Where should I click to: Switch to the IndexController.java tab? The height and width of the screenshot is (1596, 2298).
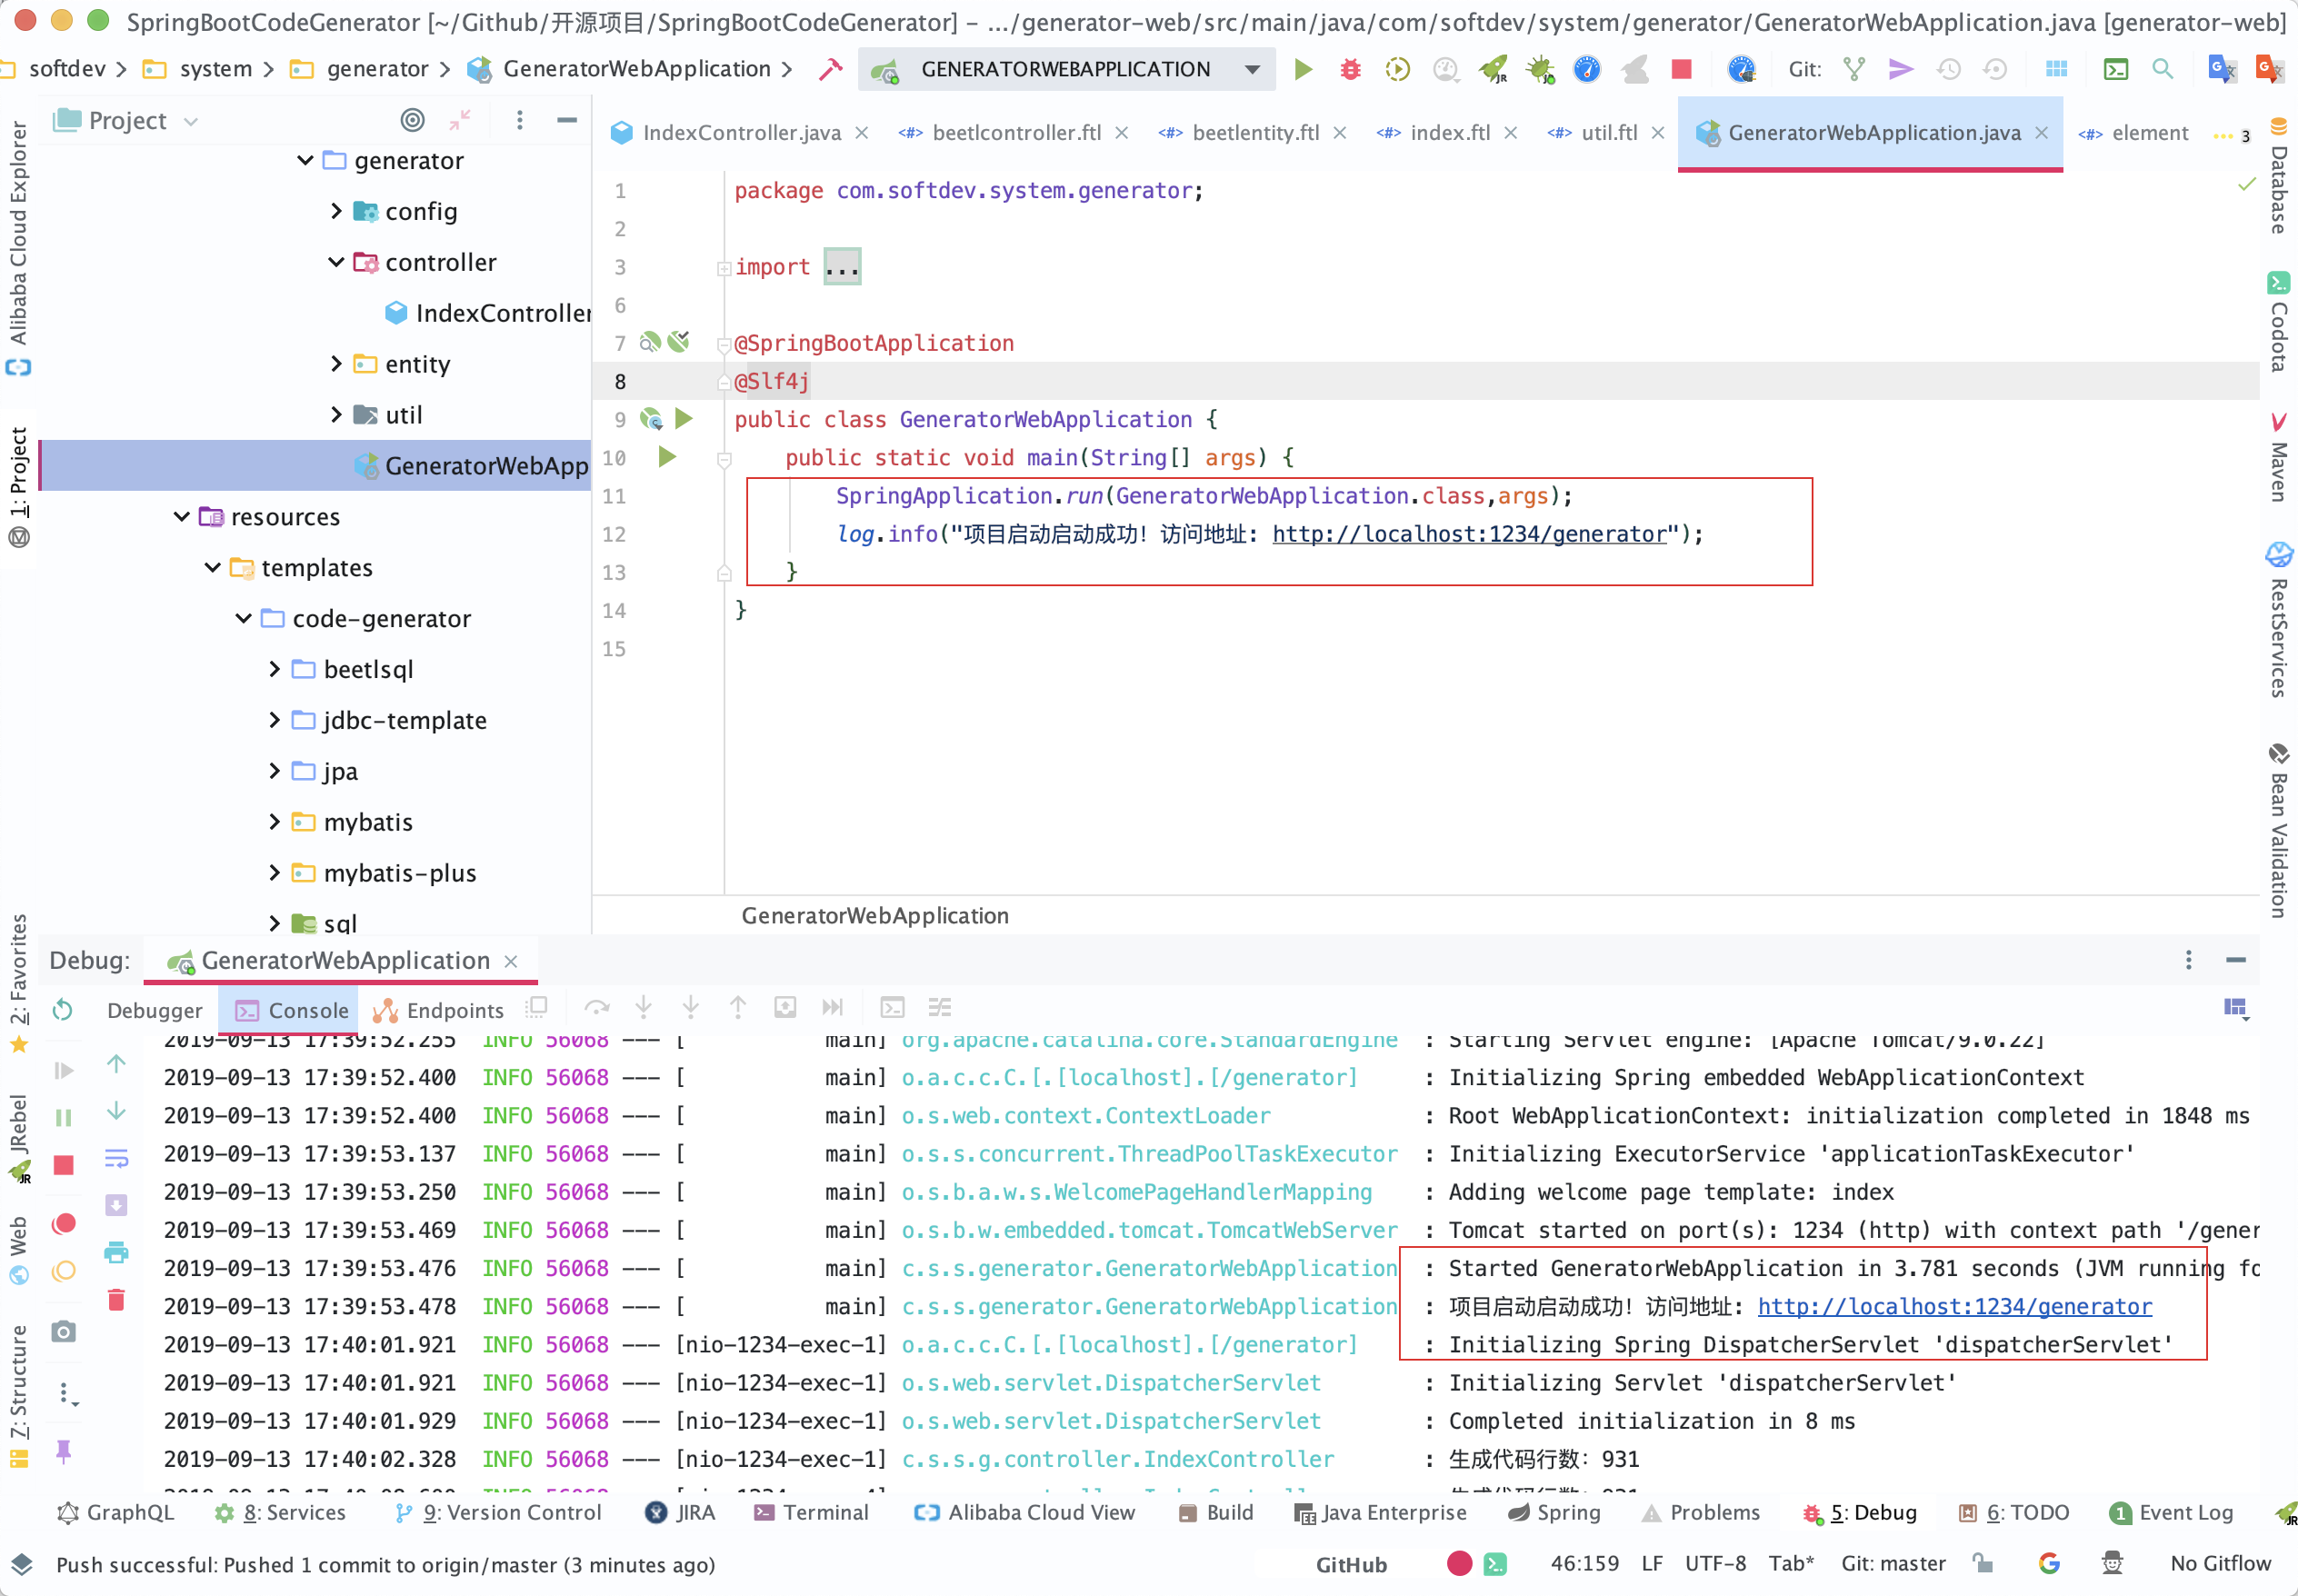pos(741,133)
